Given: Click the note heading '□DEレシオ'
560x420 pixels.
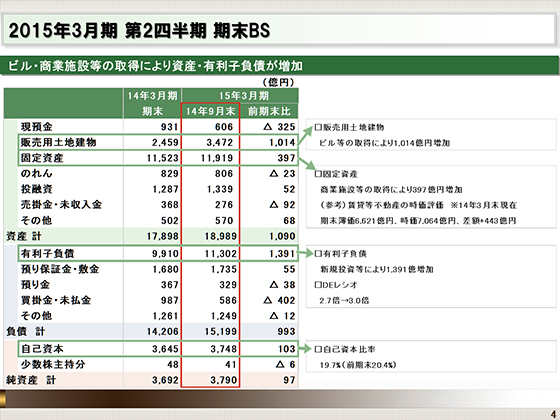Looking at the screenshot, I should (336, 285).
